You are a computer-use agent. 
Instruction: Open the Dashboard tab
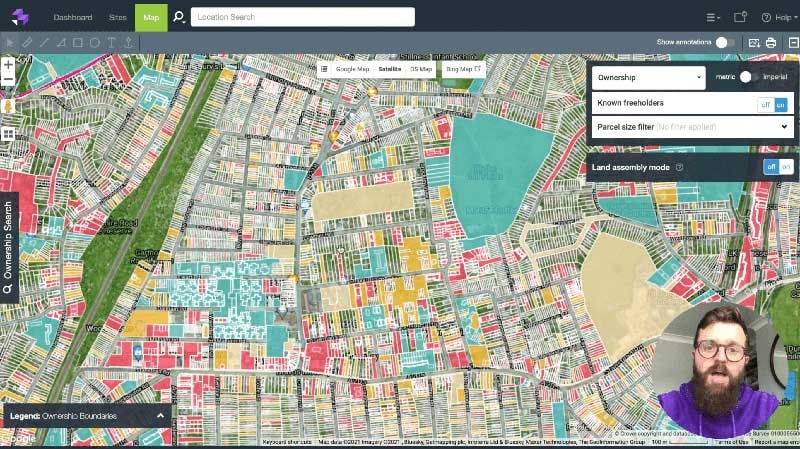pyautogui.click(x=73, y=17)
